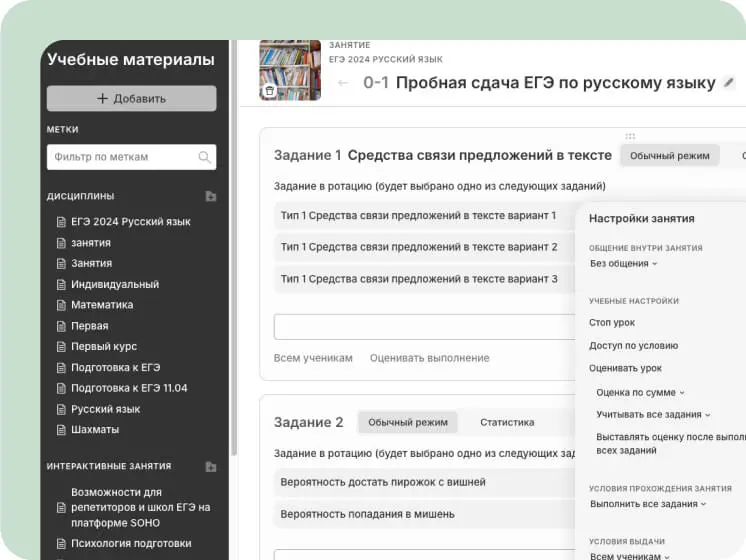746x560 pixels.
Task: Select Обычный режим tab in Задание 2
Action: tap(408, 422)
